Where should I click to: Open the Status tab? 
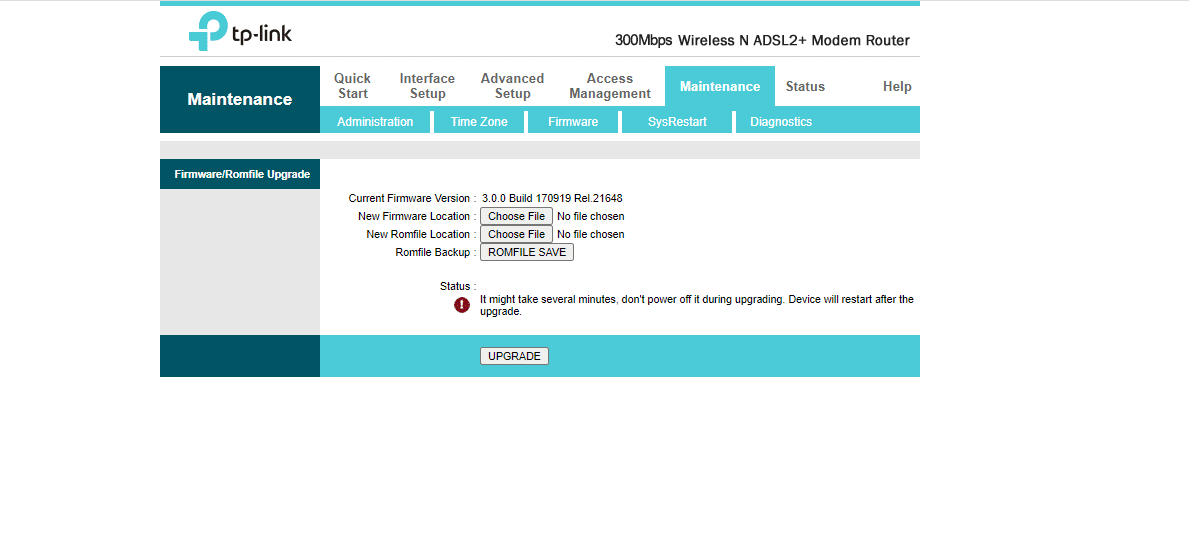[x=805, y=87]
